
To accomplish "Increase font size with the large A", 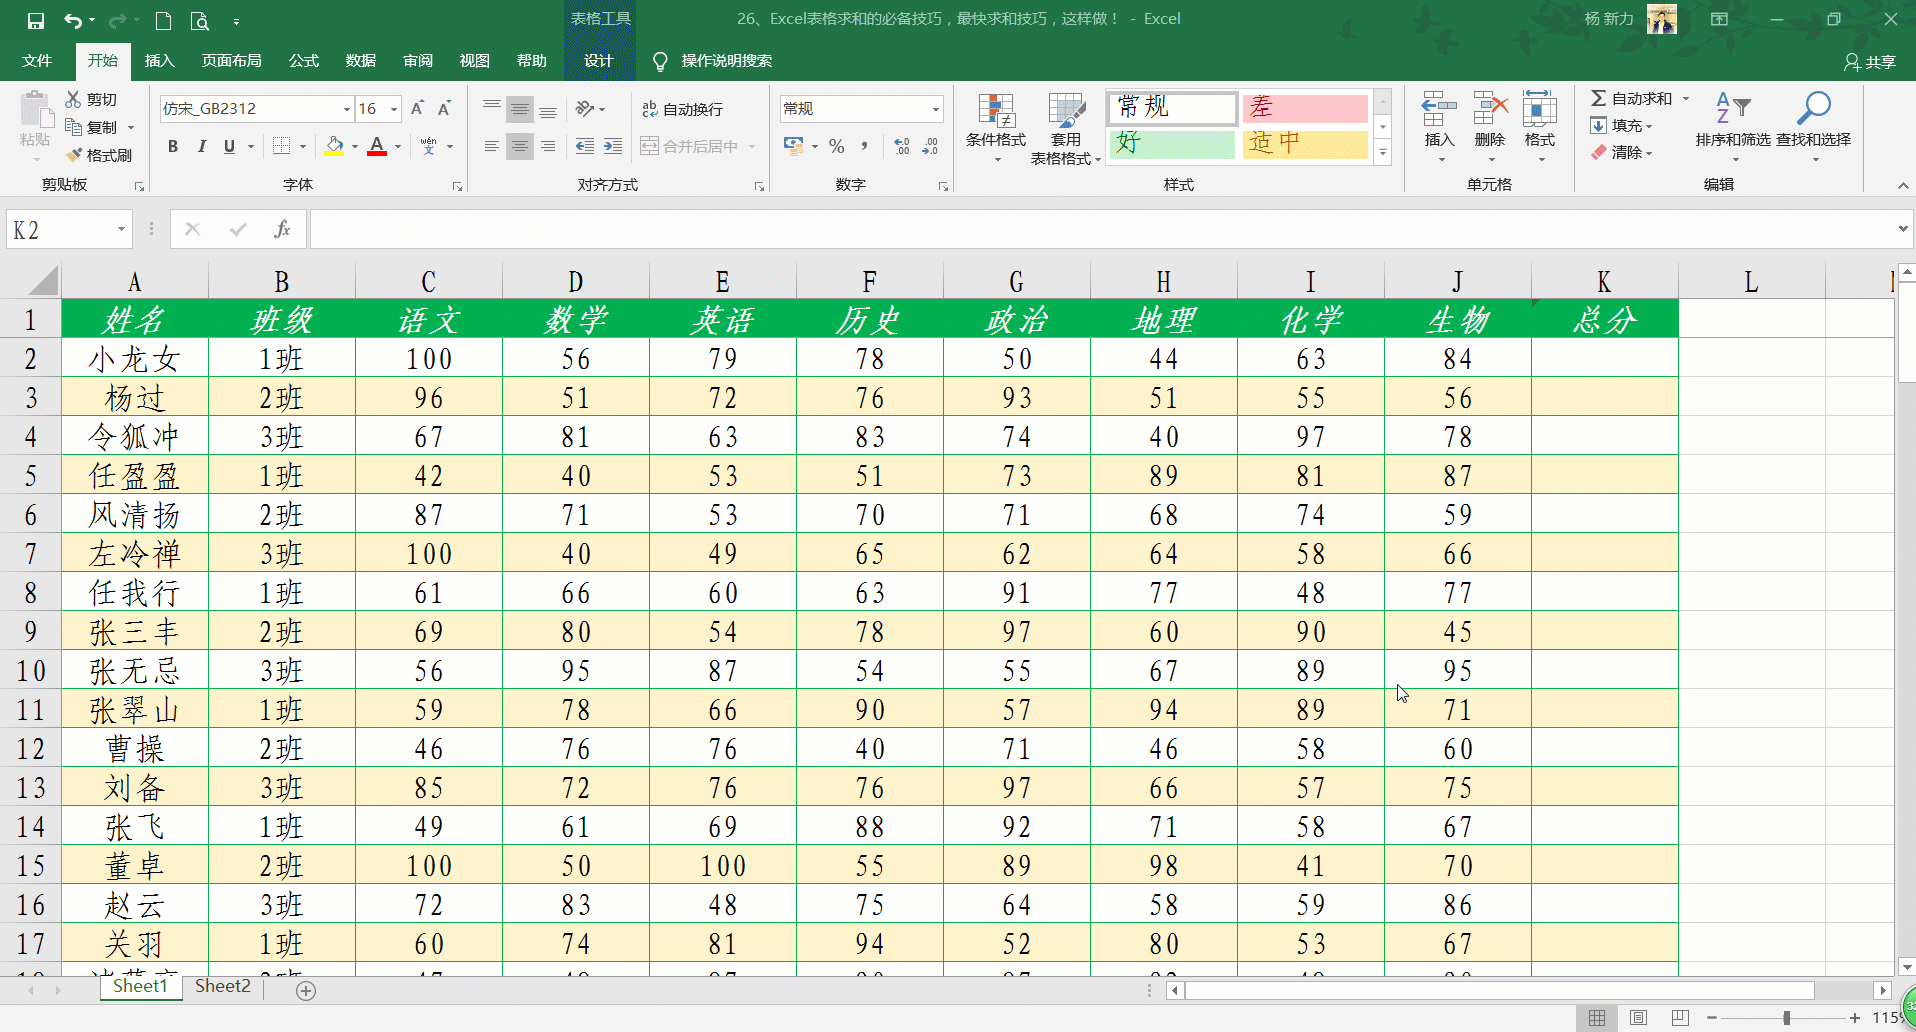I will point(418,108).
